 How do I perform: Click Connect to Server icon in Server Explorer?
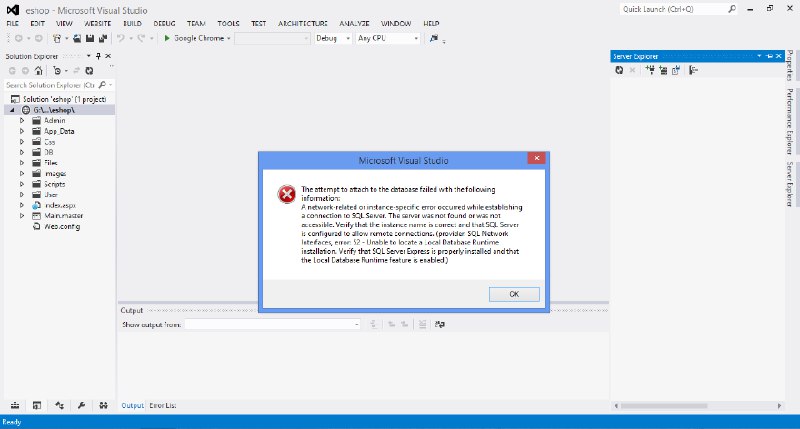coord(663,70)
